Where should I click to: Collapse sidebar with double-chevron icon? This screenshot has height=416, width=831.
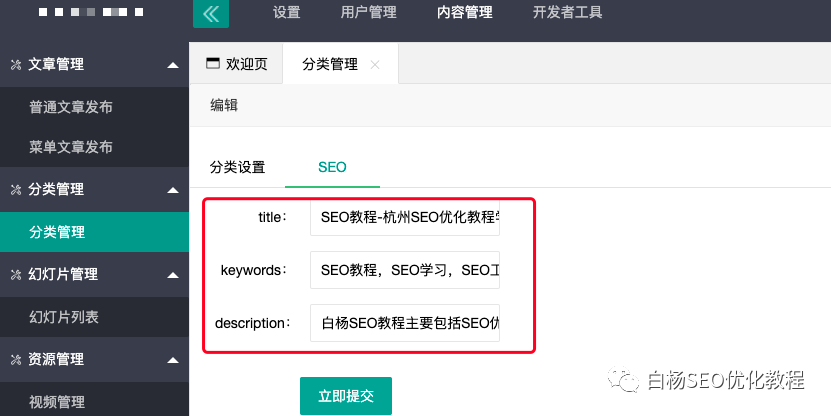(x=211, y=14)
